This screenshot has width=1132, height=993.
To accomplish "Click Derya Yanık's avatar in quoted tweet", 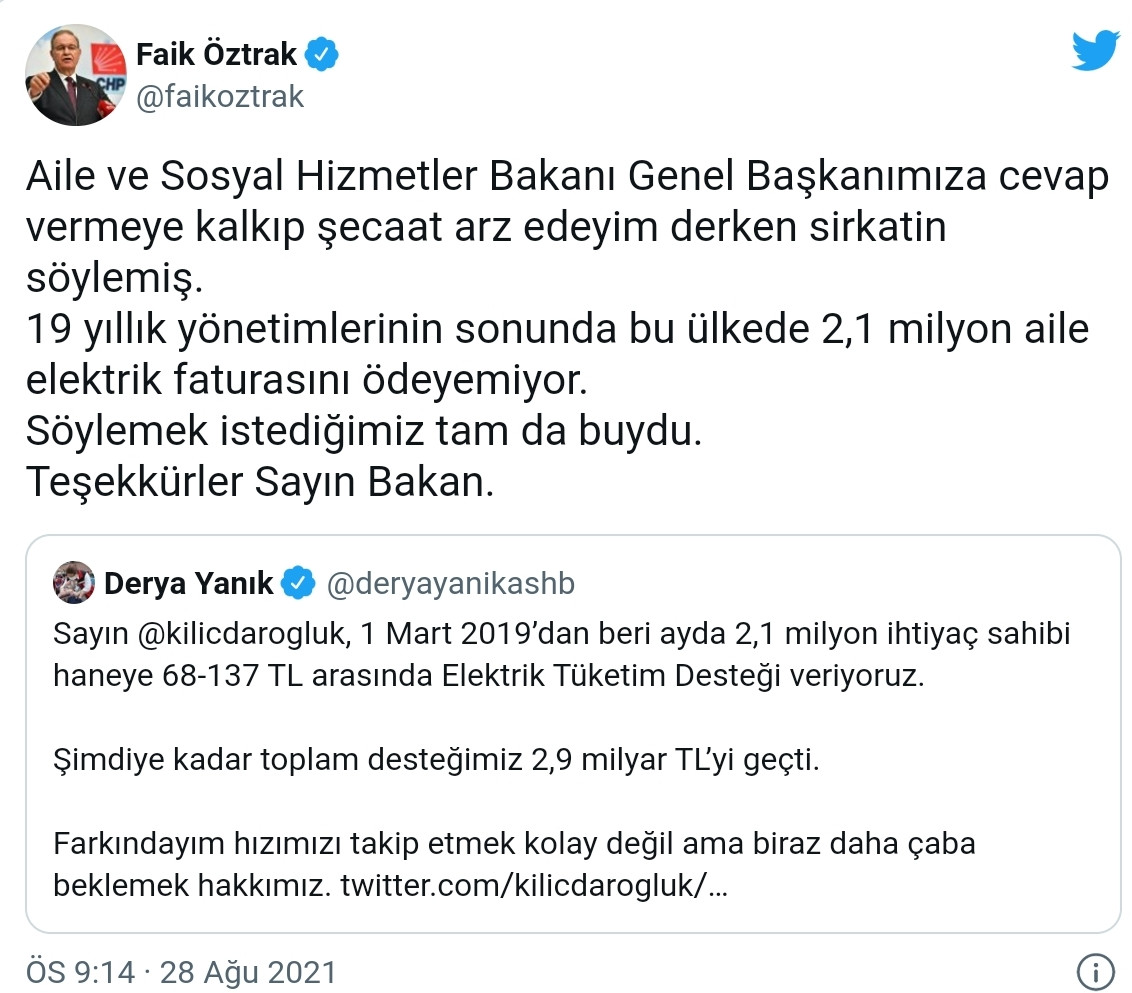I will [x=74, y=583].
